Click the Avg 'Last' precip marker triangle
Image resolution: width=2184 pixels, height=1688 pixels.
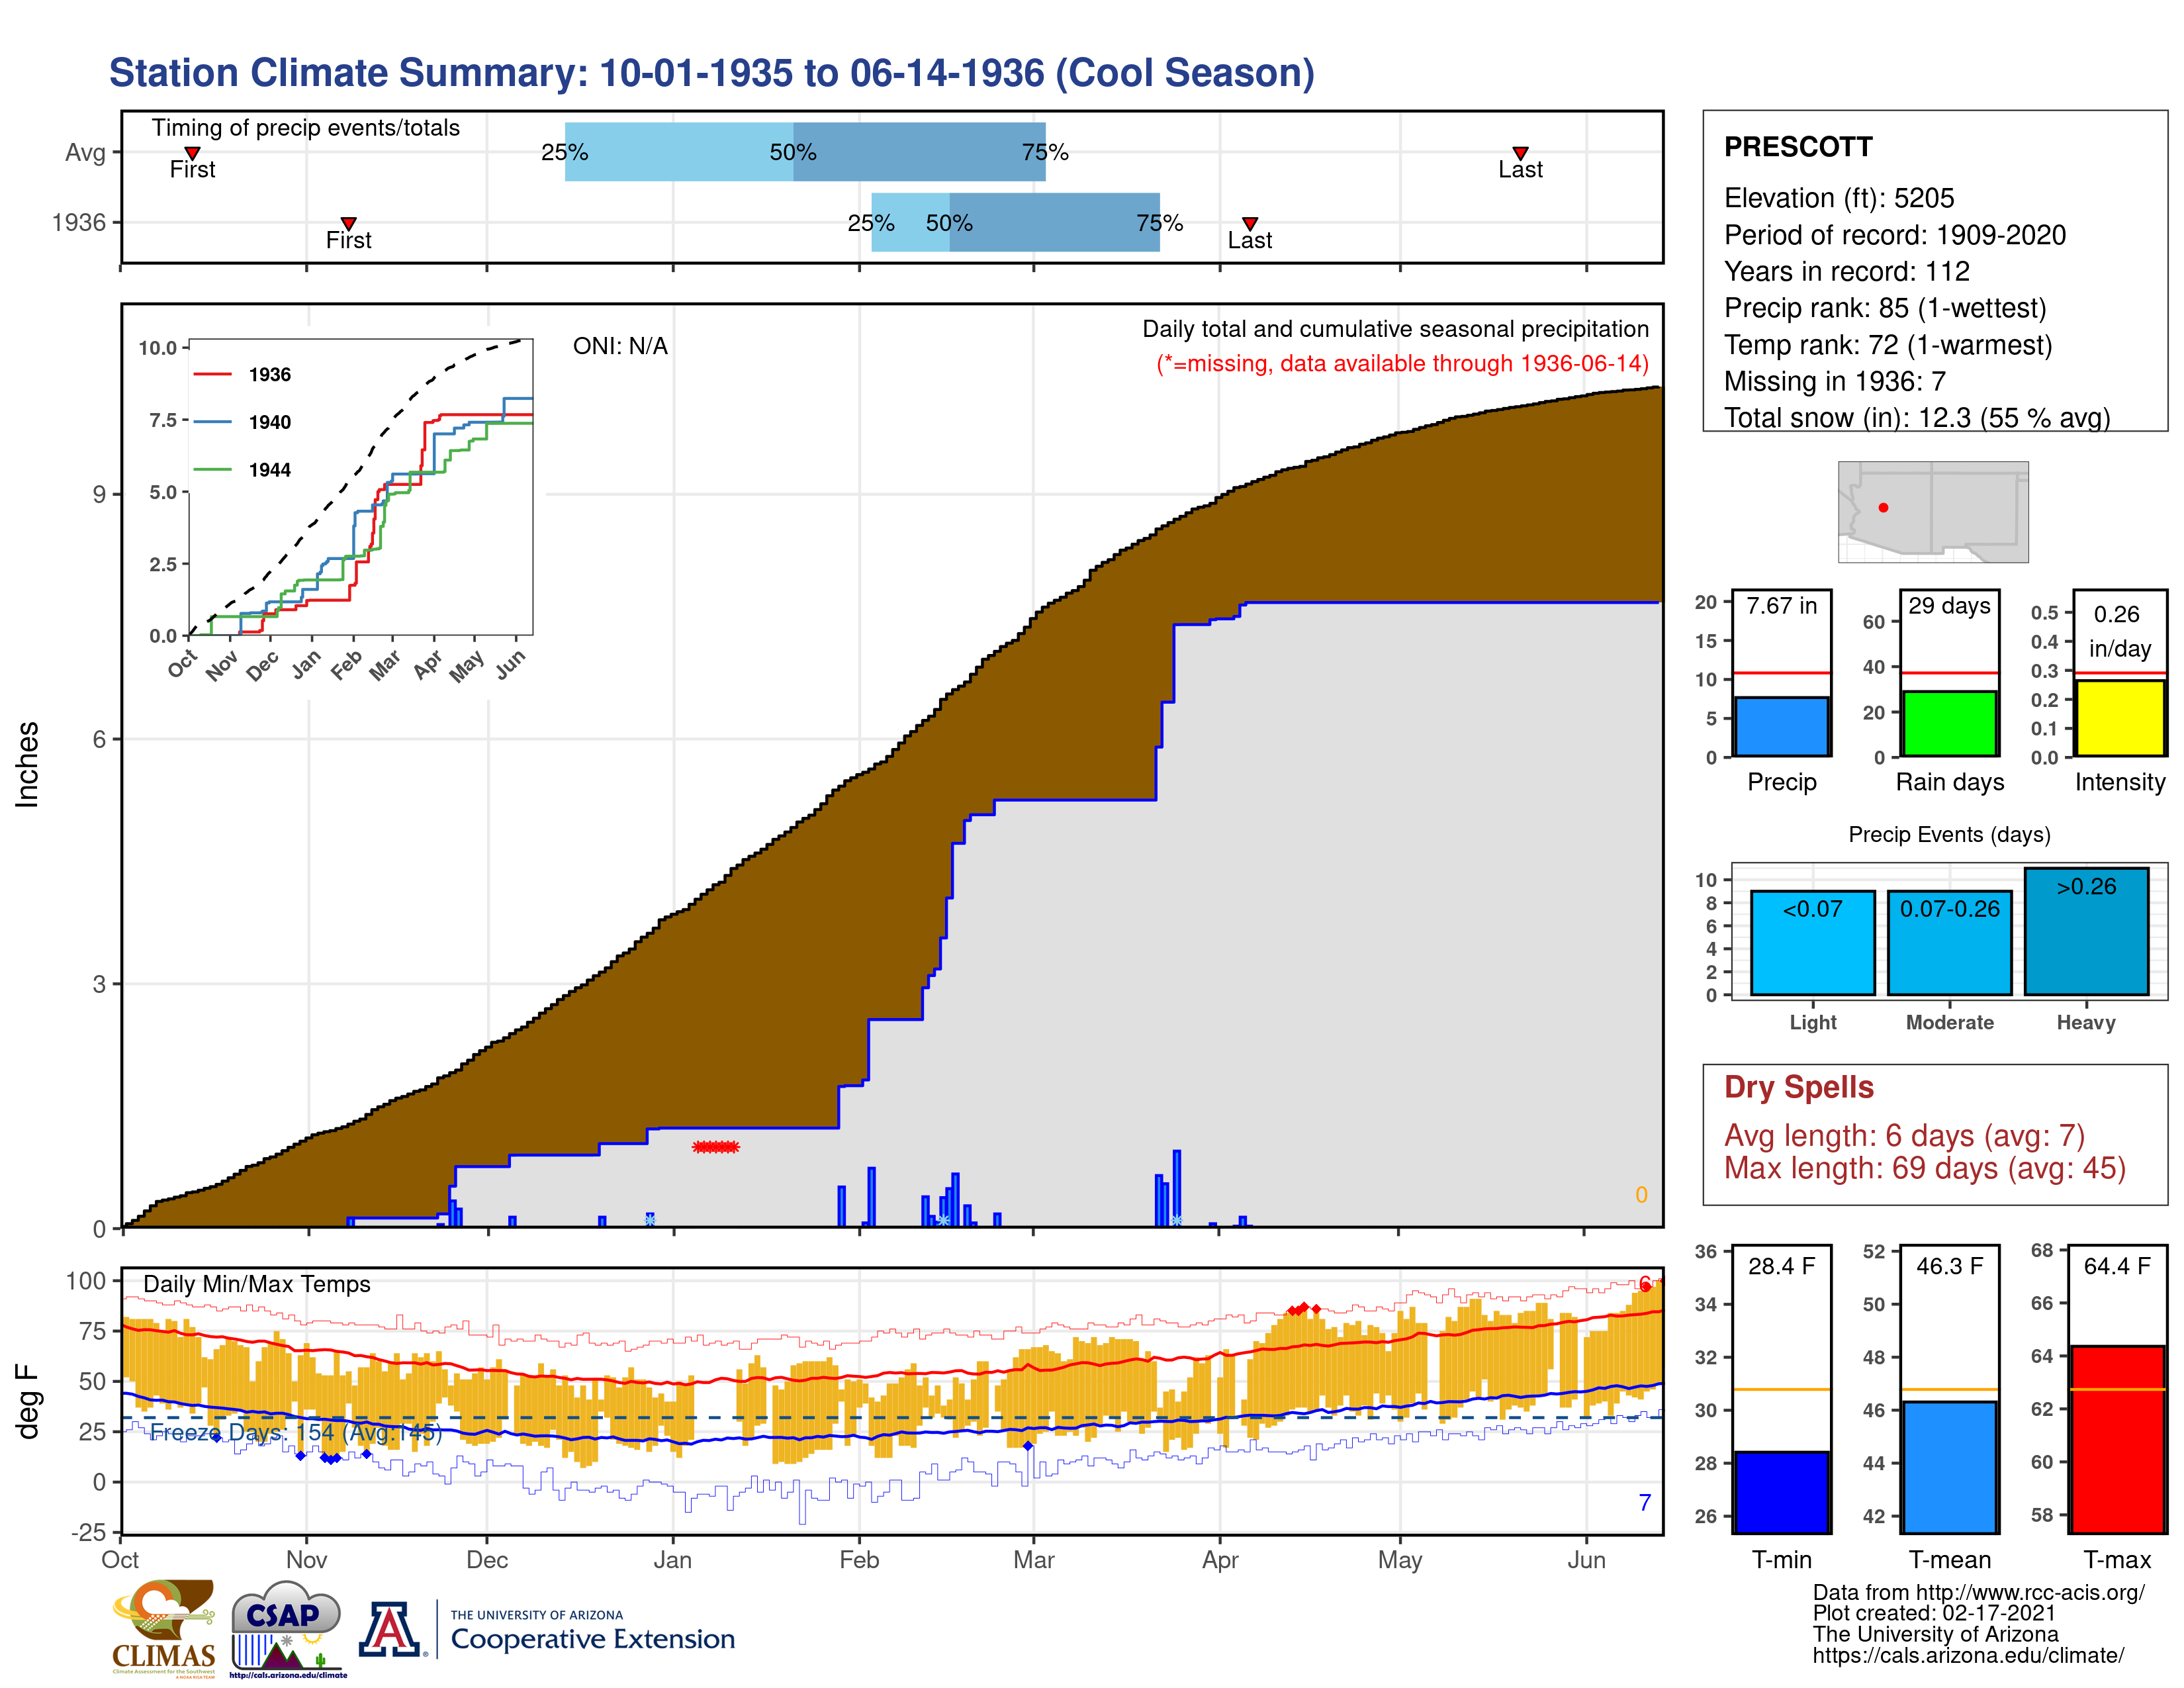coord(1520,153)
